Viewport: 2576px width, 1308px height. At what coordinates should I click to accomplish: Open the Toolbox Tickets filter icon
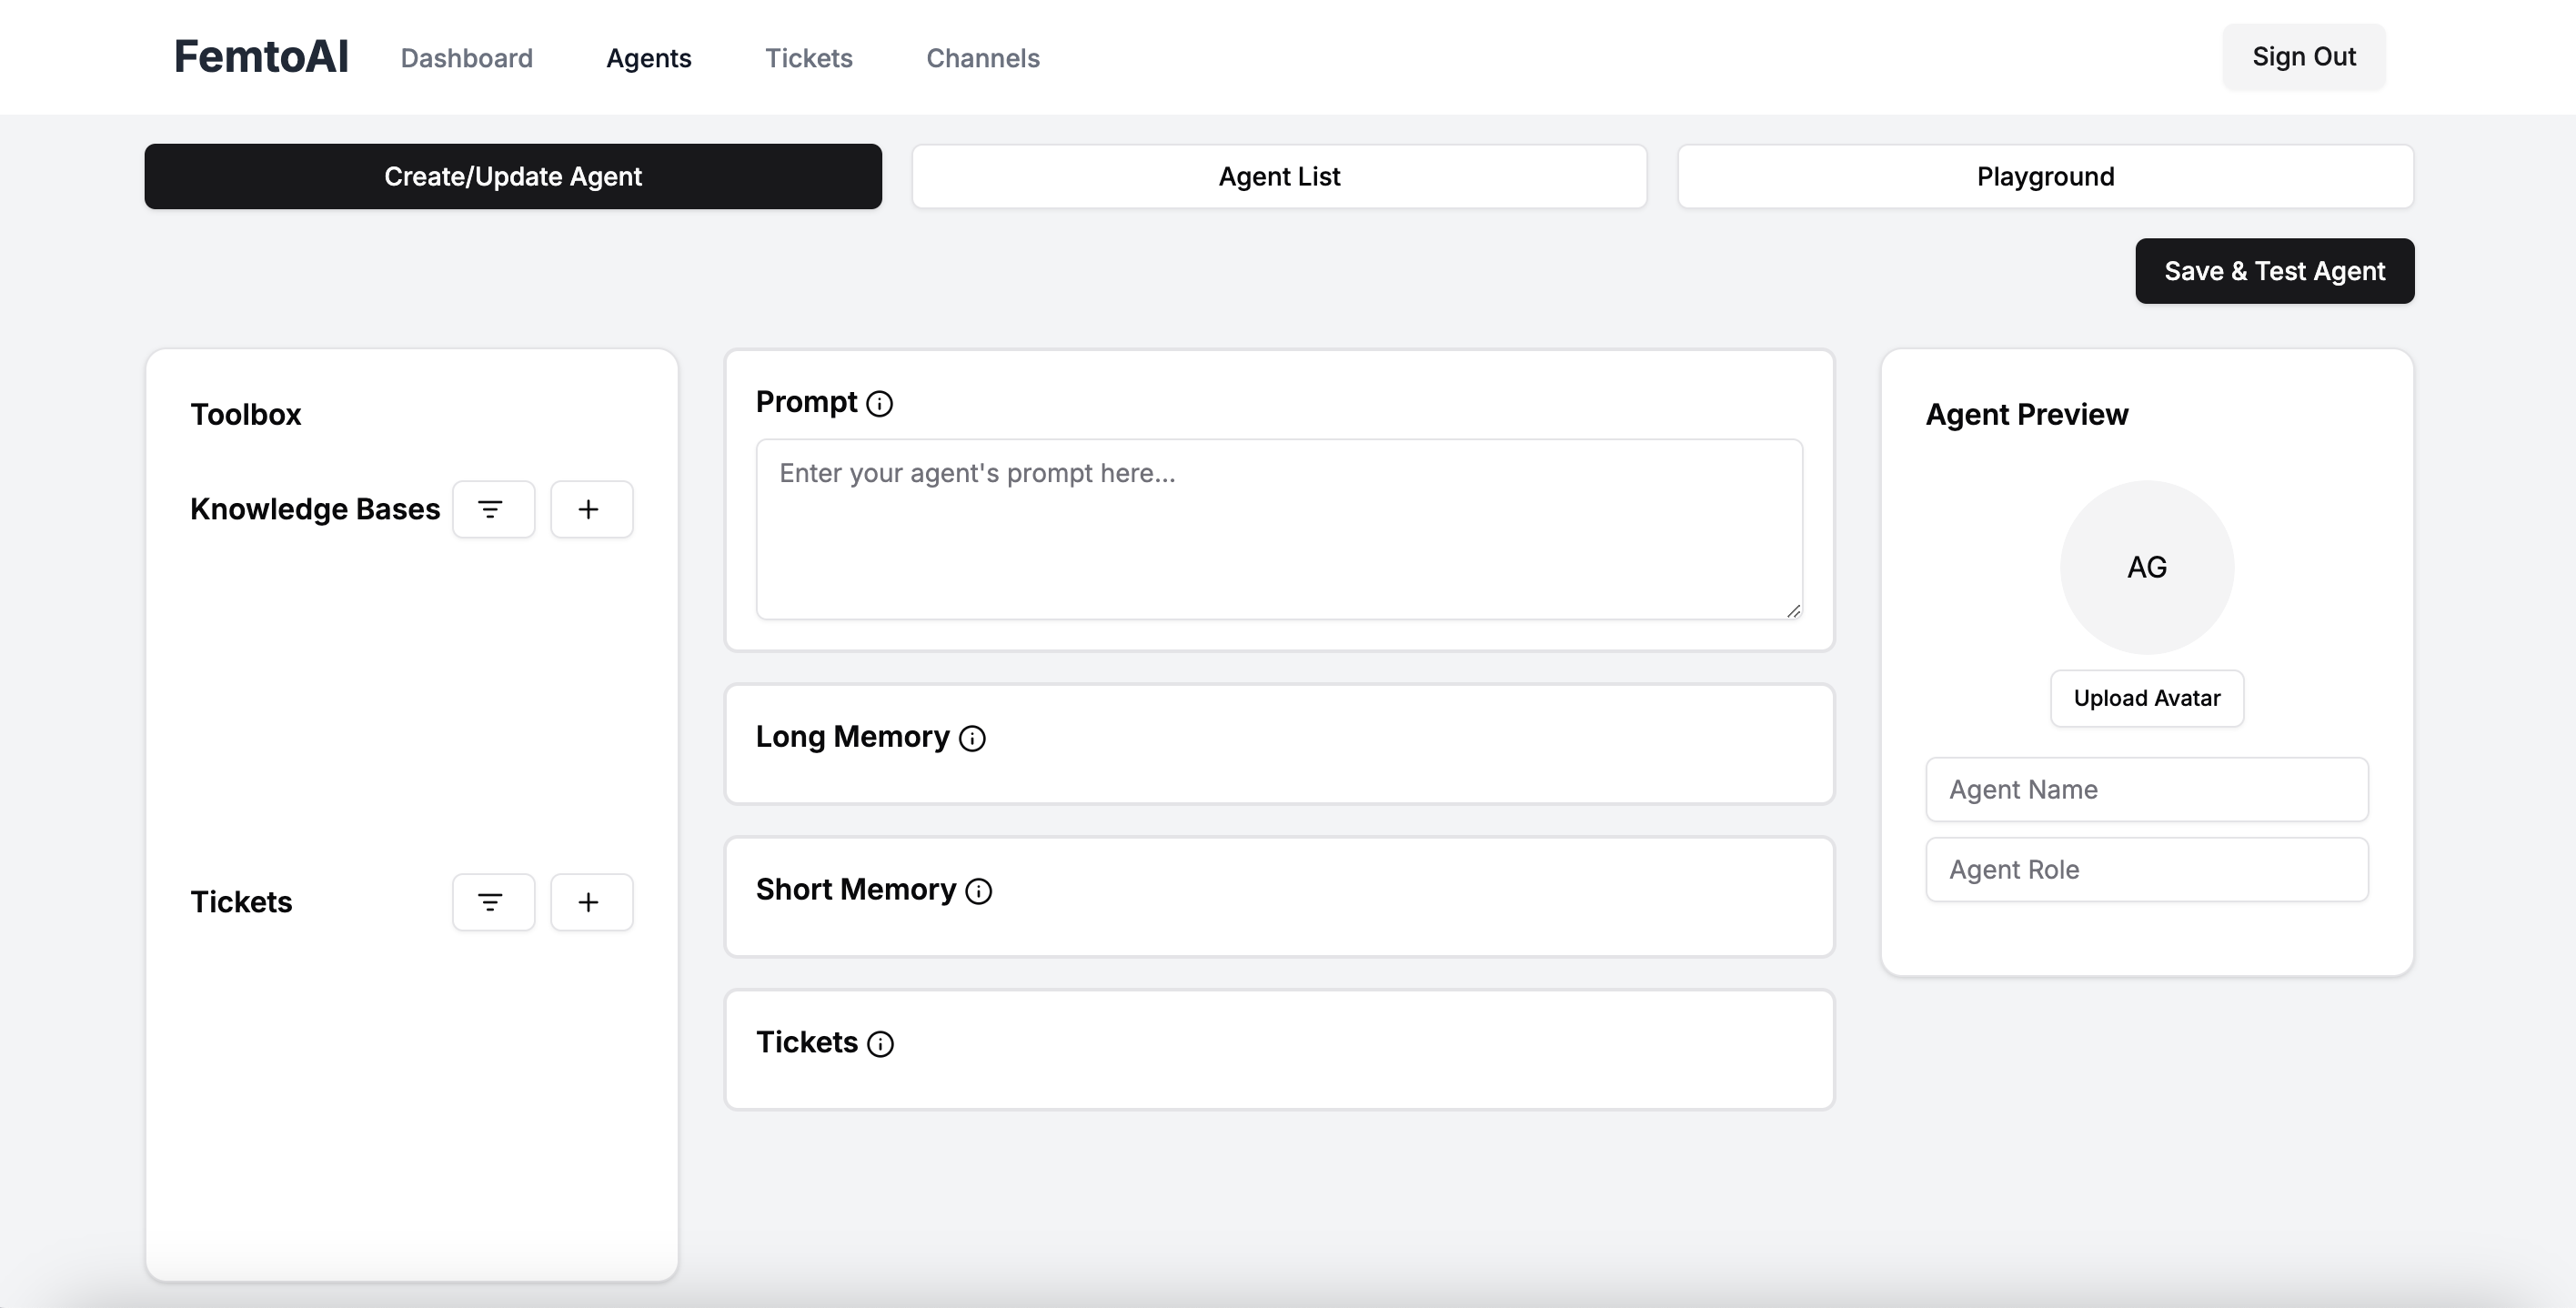(x=493, y=902)
